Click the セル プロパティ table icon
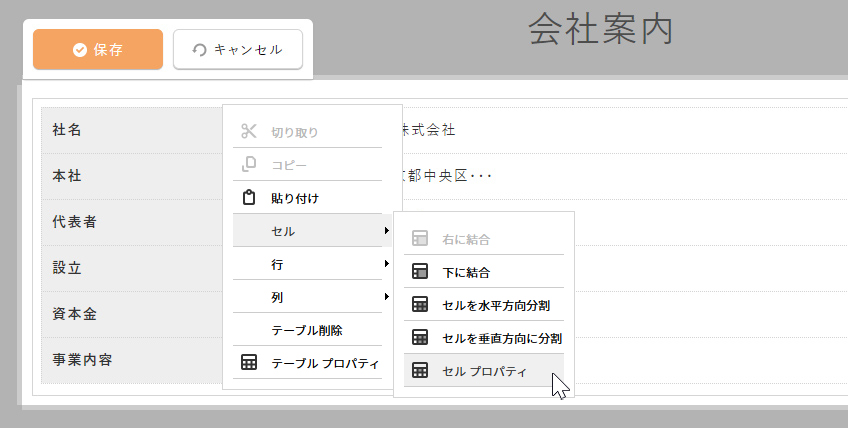 click(x=420, y=371)
